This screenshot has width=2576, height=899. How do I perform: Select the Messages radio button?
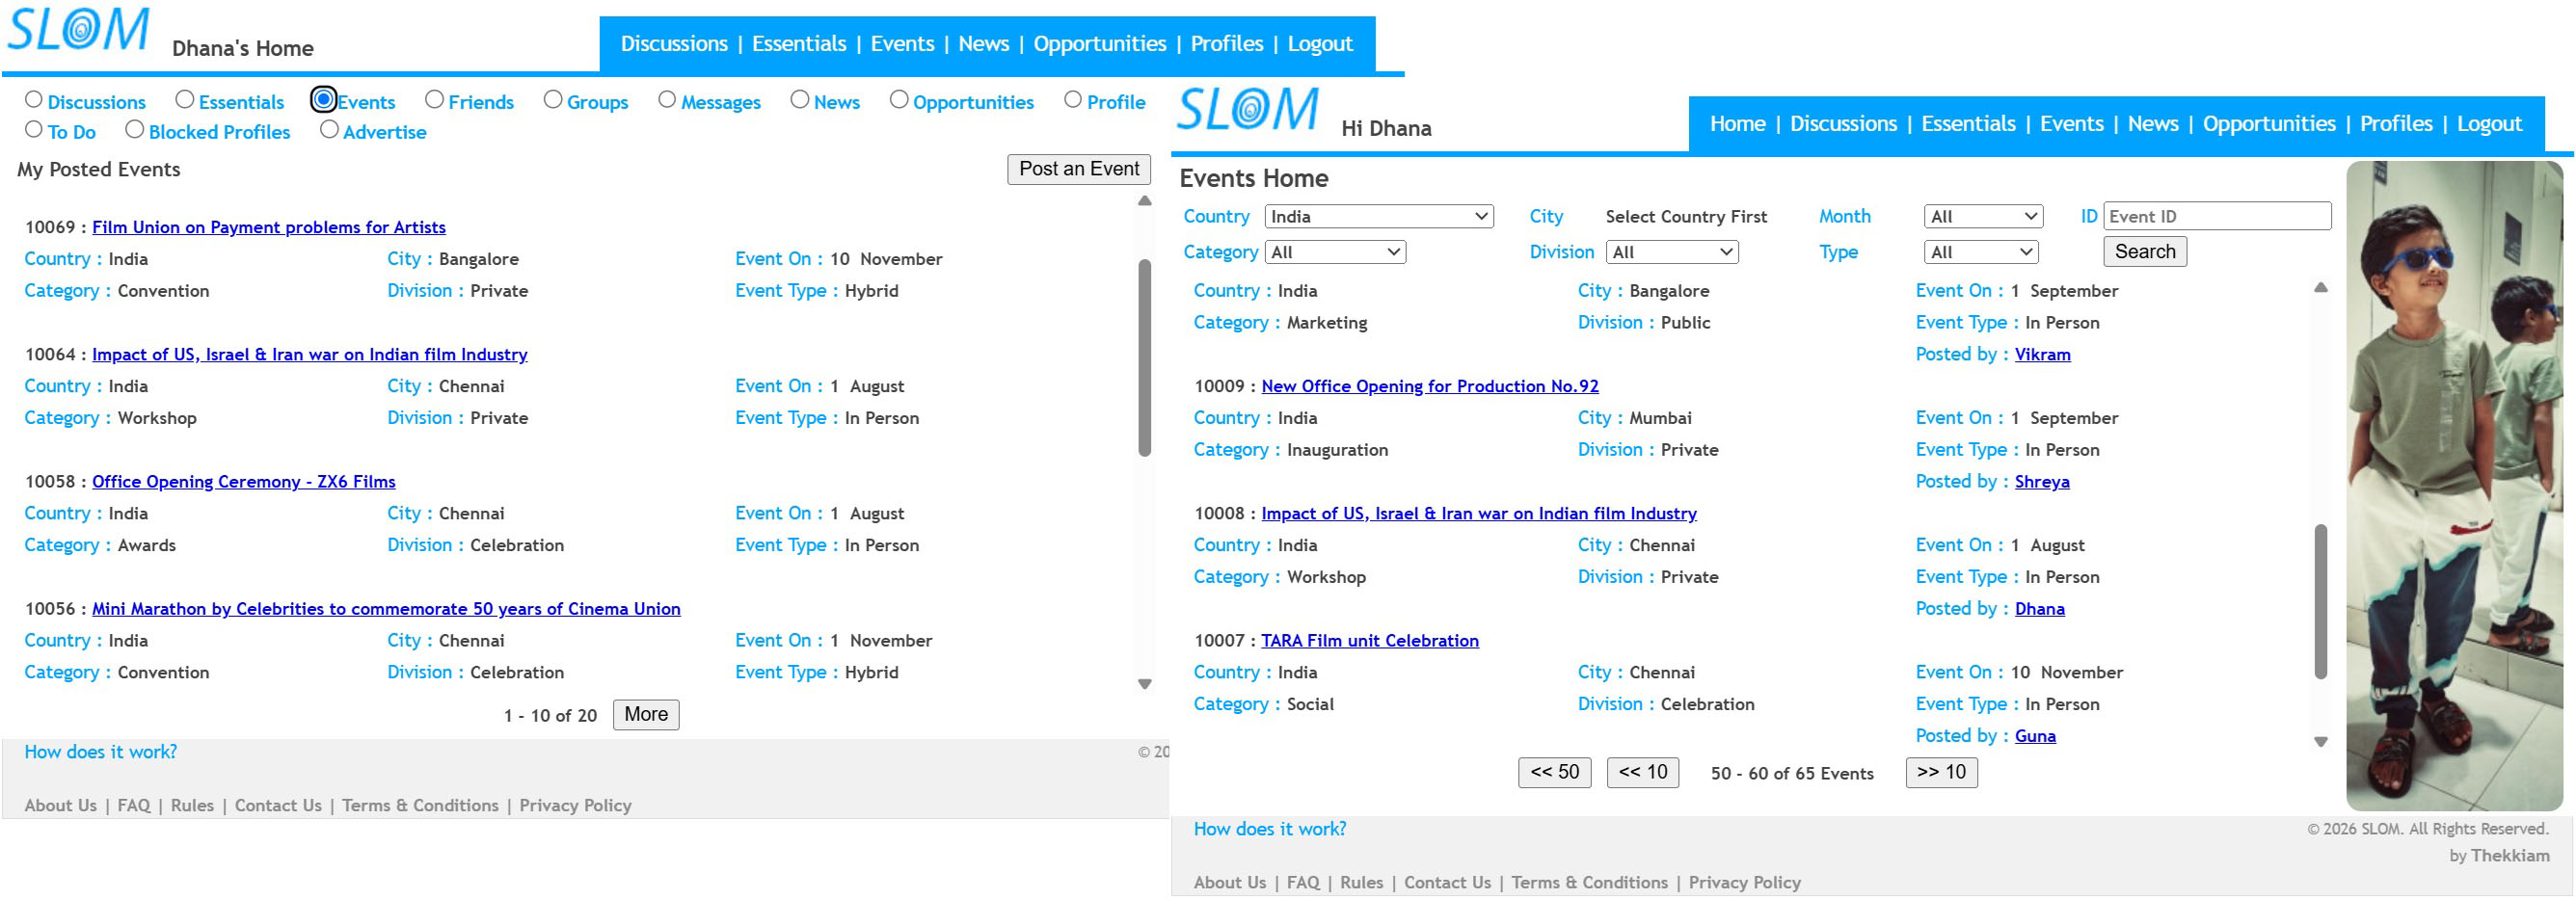click(x=667, y=100)
